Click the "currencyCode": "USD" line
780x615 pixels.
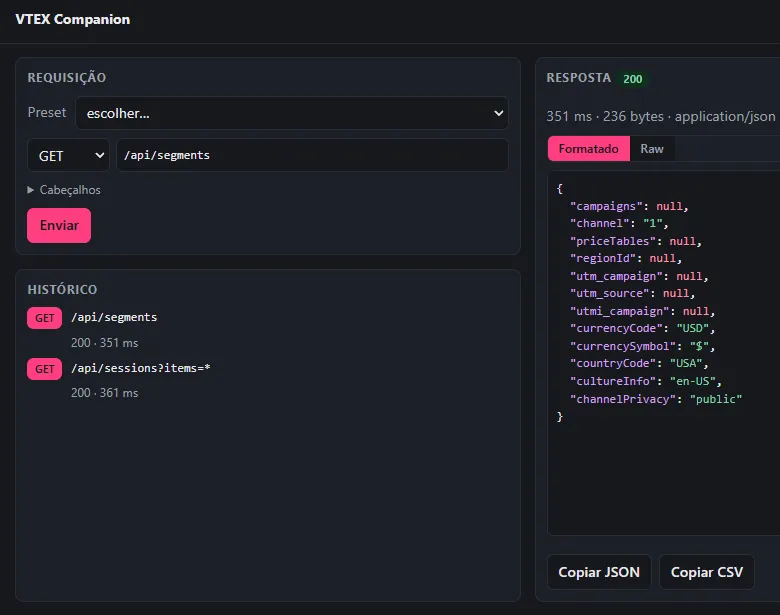click(642, 328)
